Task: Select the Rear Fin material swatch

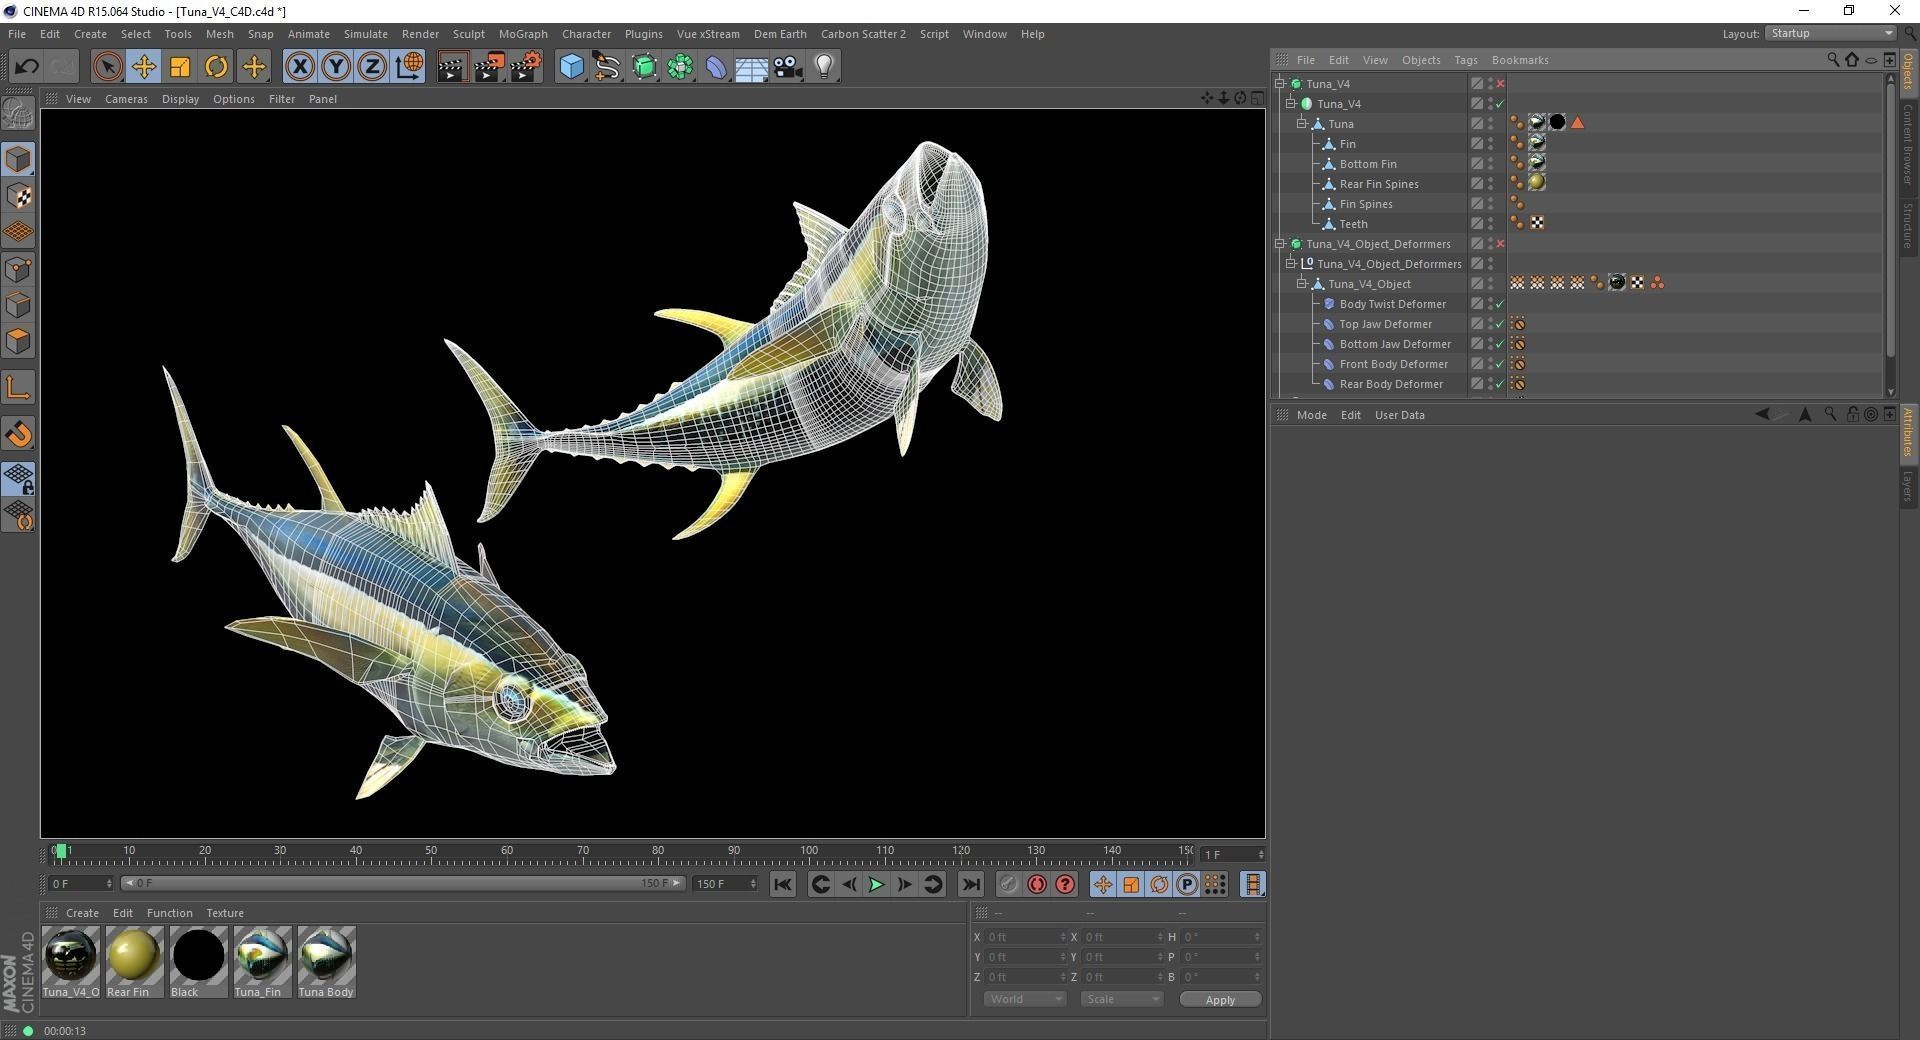Action: (x=134, y=961)
